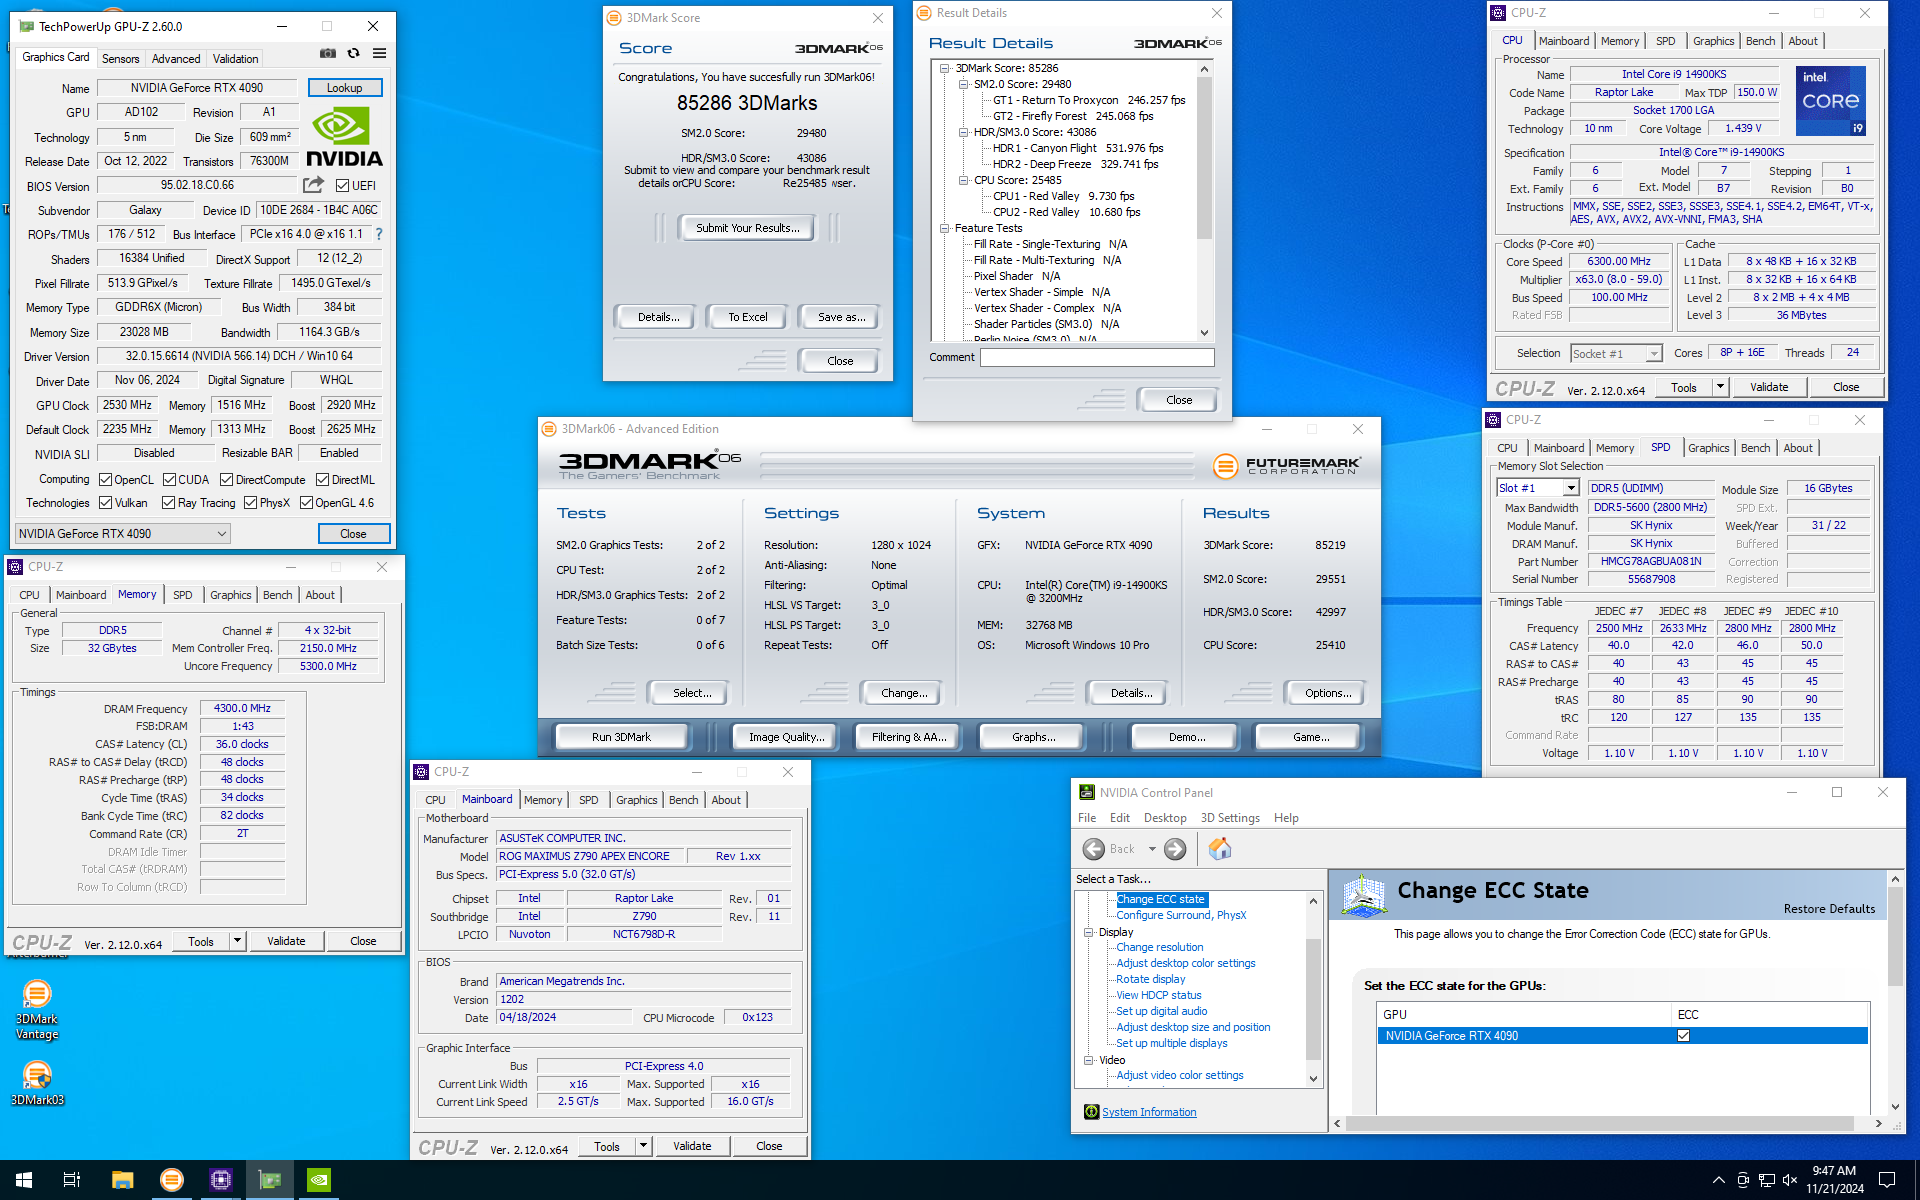Image resolution: width=1920 pixels, height=1200 pixels.
Task: Click 3DMark orange taskbar icon
Action: (172, 1180)
